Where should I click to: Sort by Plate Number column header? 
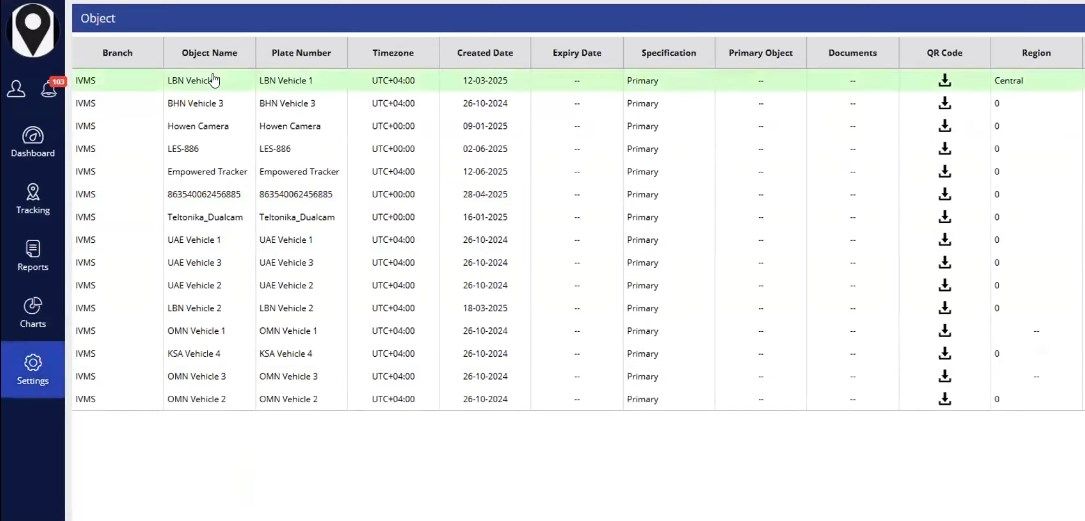click(x=301, y=53)
